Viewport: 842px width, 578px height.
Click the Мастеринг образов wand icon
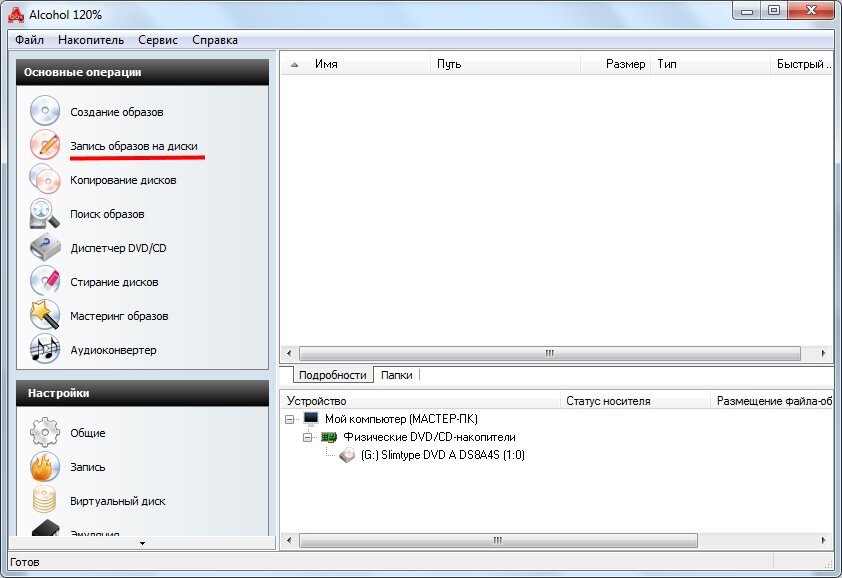click(x=45, y=315)
